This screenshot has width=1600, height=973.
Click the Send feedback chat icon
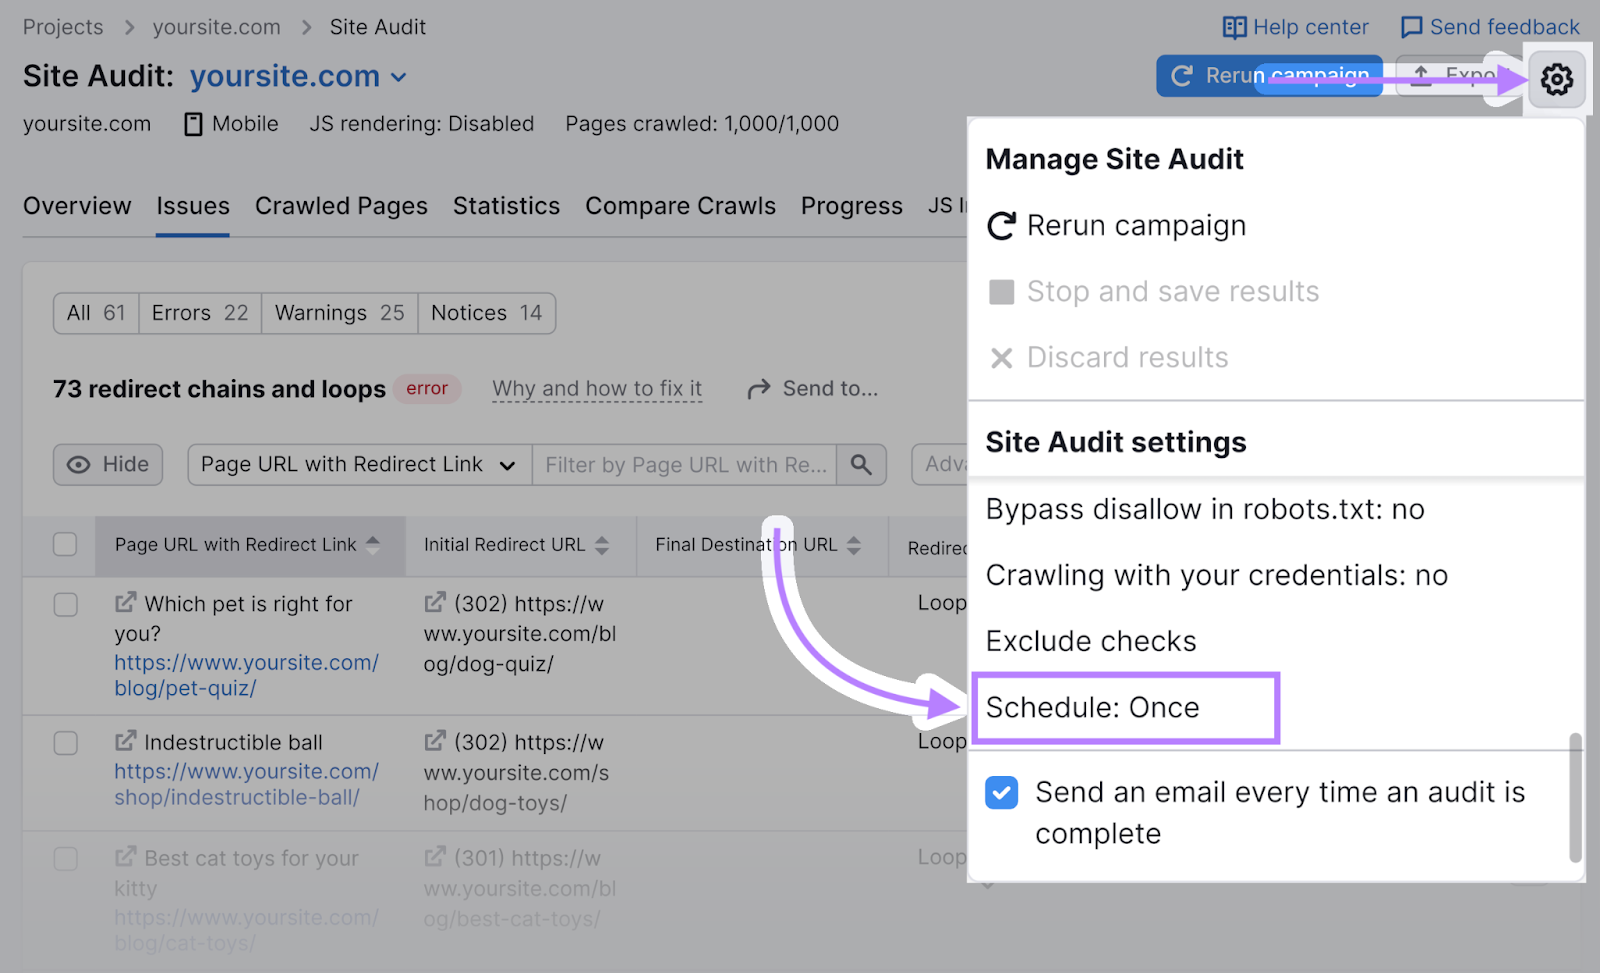click(x=1411, y=28)
